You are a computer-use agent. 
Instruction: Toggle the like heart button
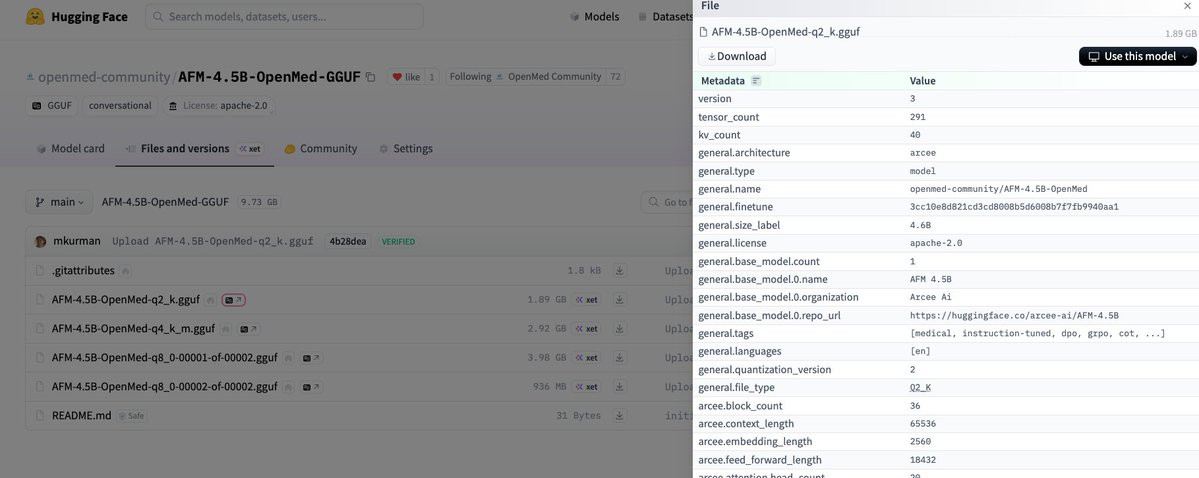405,77
